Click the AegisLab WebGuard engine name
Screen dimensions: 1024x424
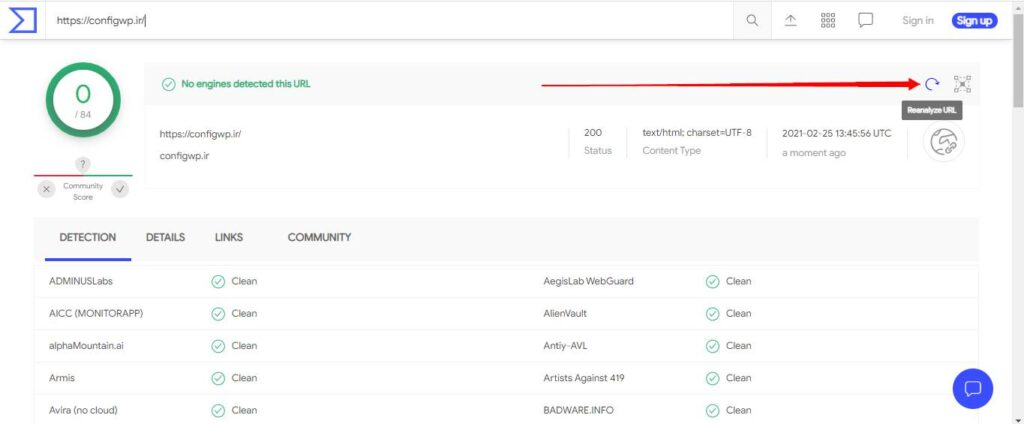[588, 282]
